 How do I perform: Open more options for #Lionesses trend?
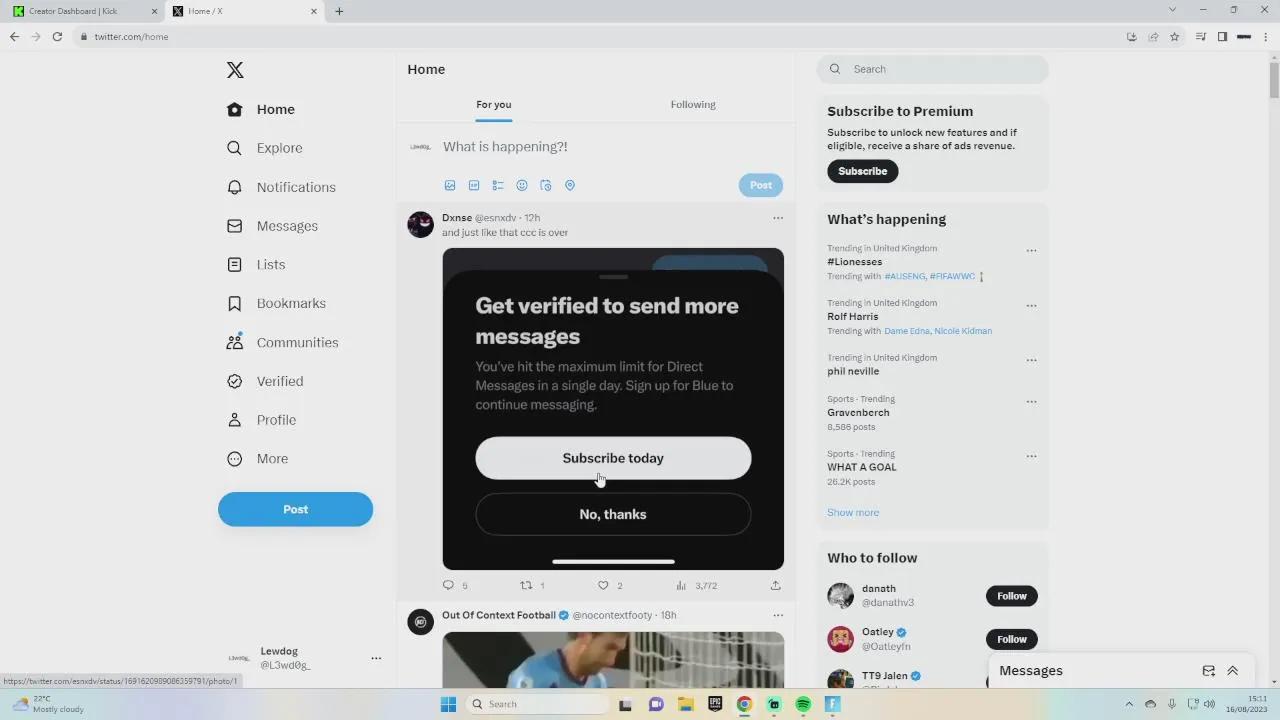point(1031,251)
